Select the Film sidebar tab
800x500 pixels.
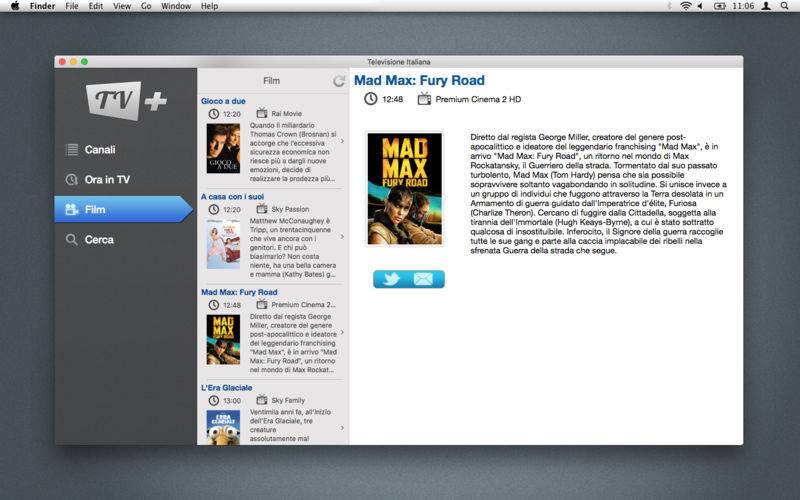(123, 209)
